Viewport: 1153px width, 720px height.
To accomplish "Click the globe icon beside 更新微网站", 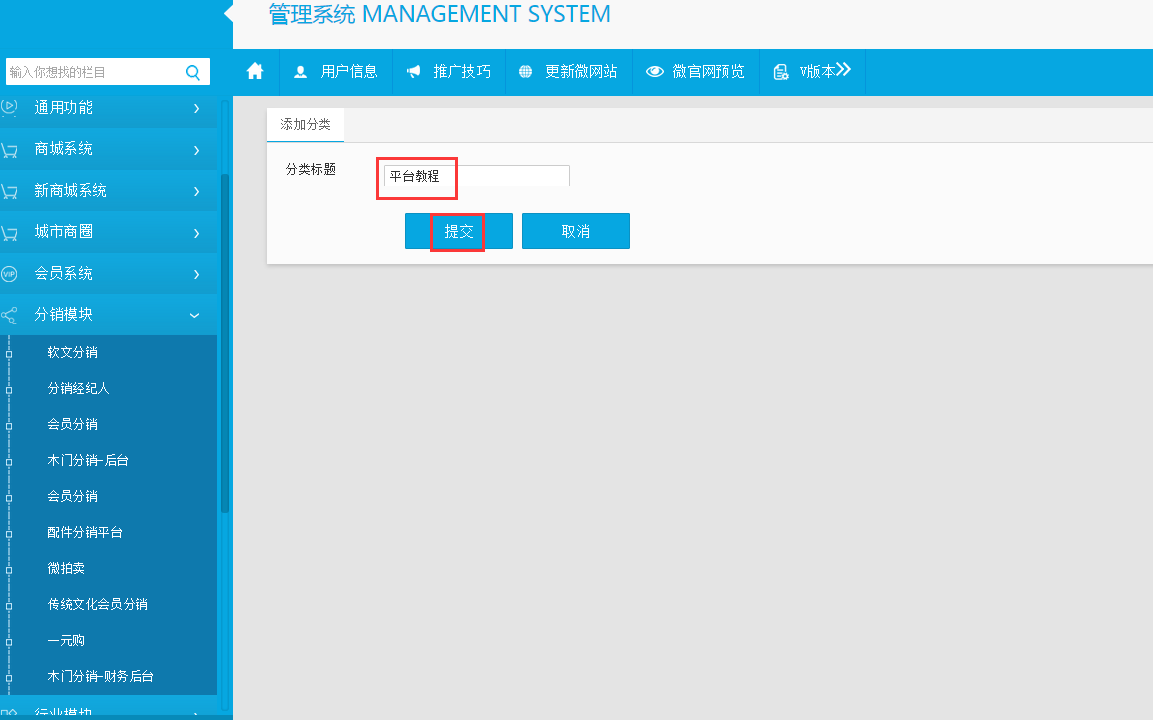I will (x=525, y=71).
